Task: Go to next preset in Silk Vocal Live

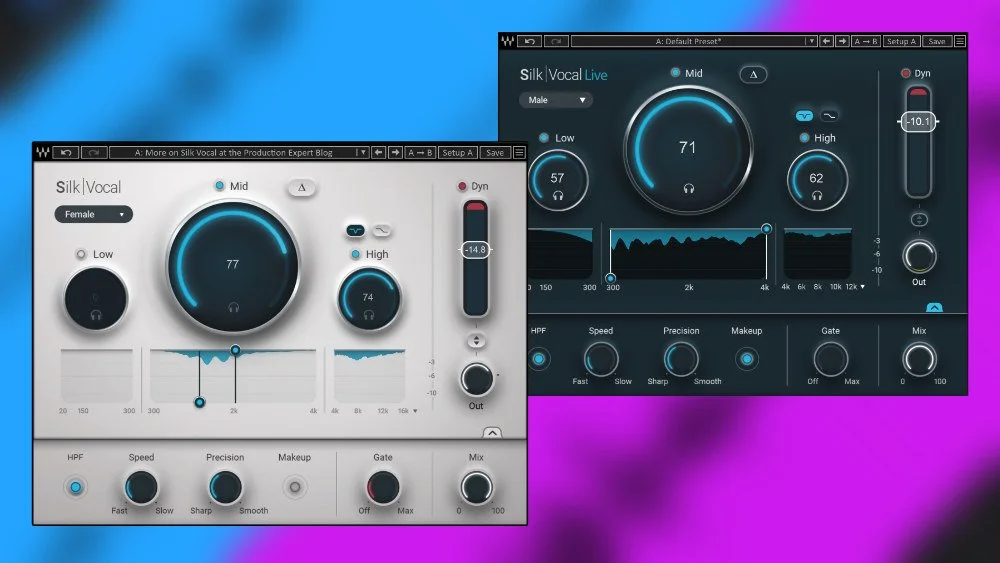Action: tap(842, 41)
